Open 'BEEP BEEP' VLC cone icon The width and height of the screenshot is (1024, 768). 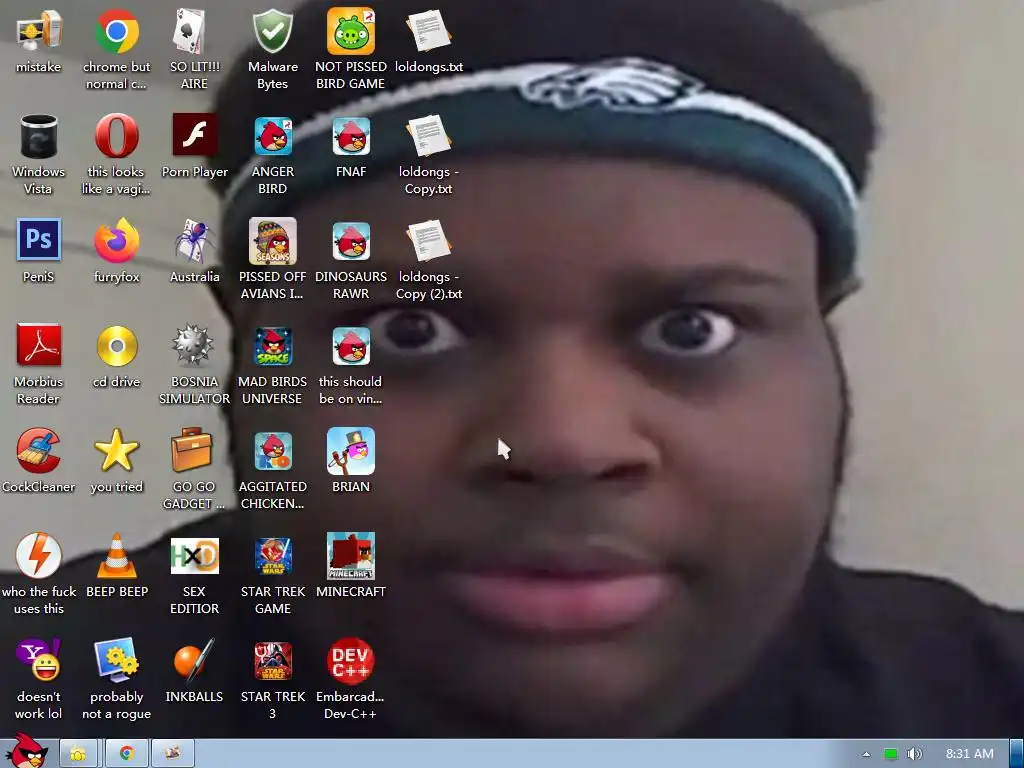coord(116,555)
